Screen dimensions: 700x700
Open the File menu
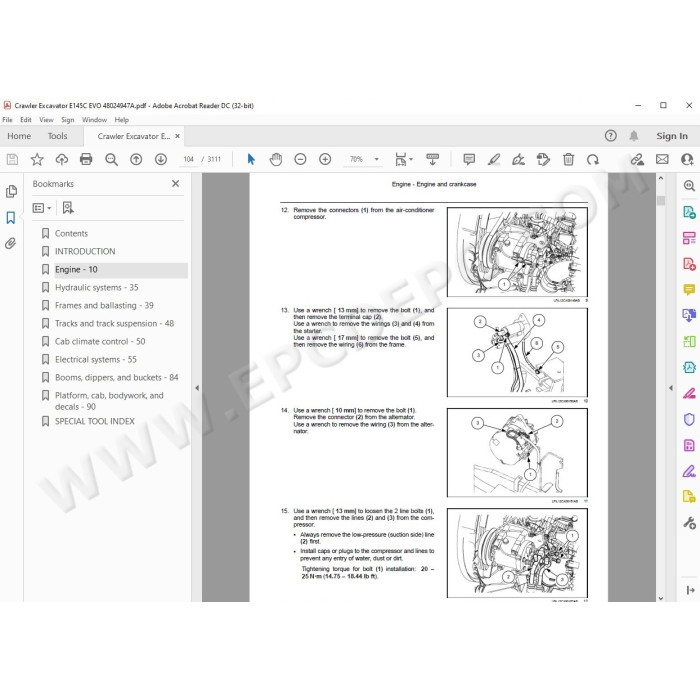coord(7,120)
